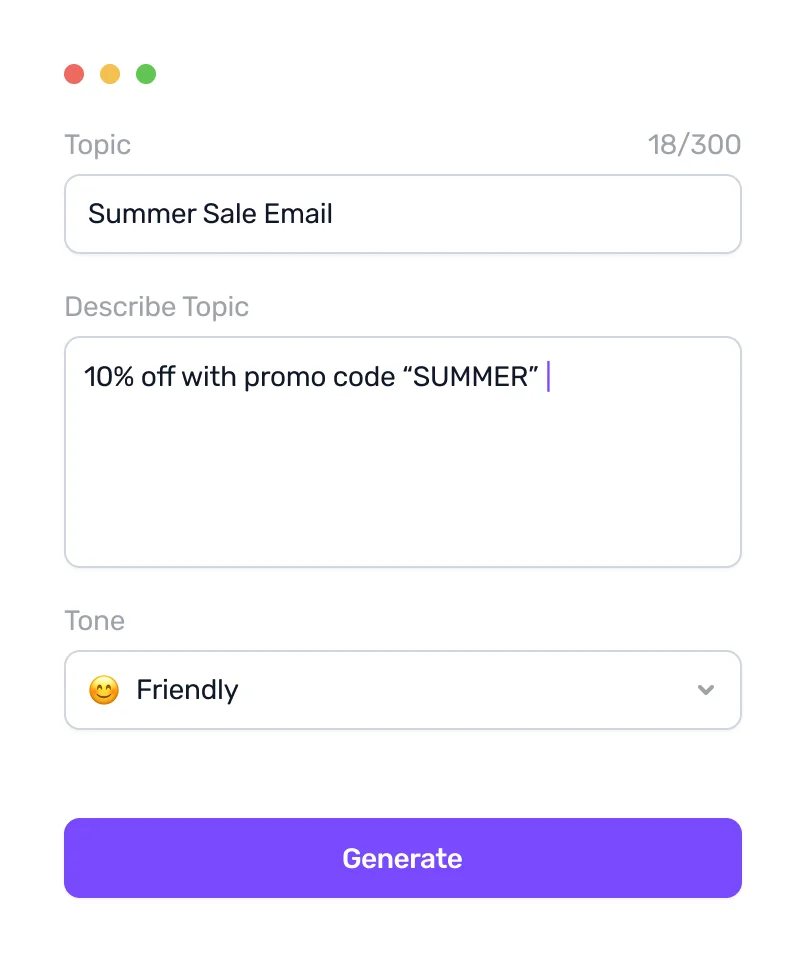The height and width of the screenshot is (962, 806).
Task: Click the smiling emoji icon in Tone
Action: [104, 690]
